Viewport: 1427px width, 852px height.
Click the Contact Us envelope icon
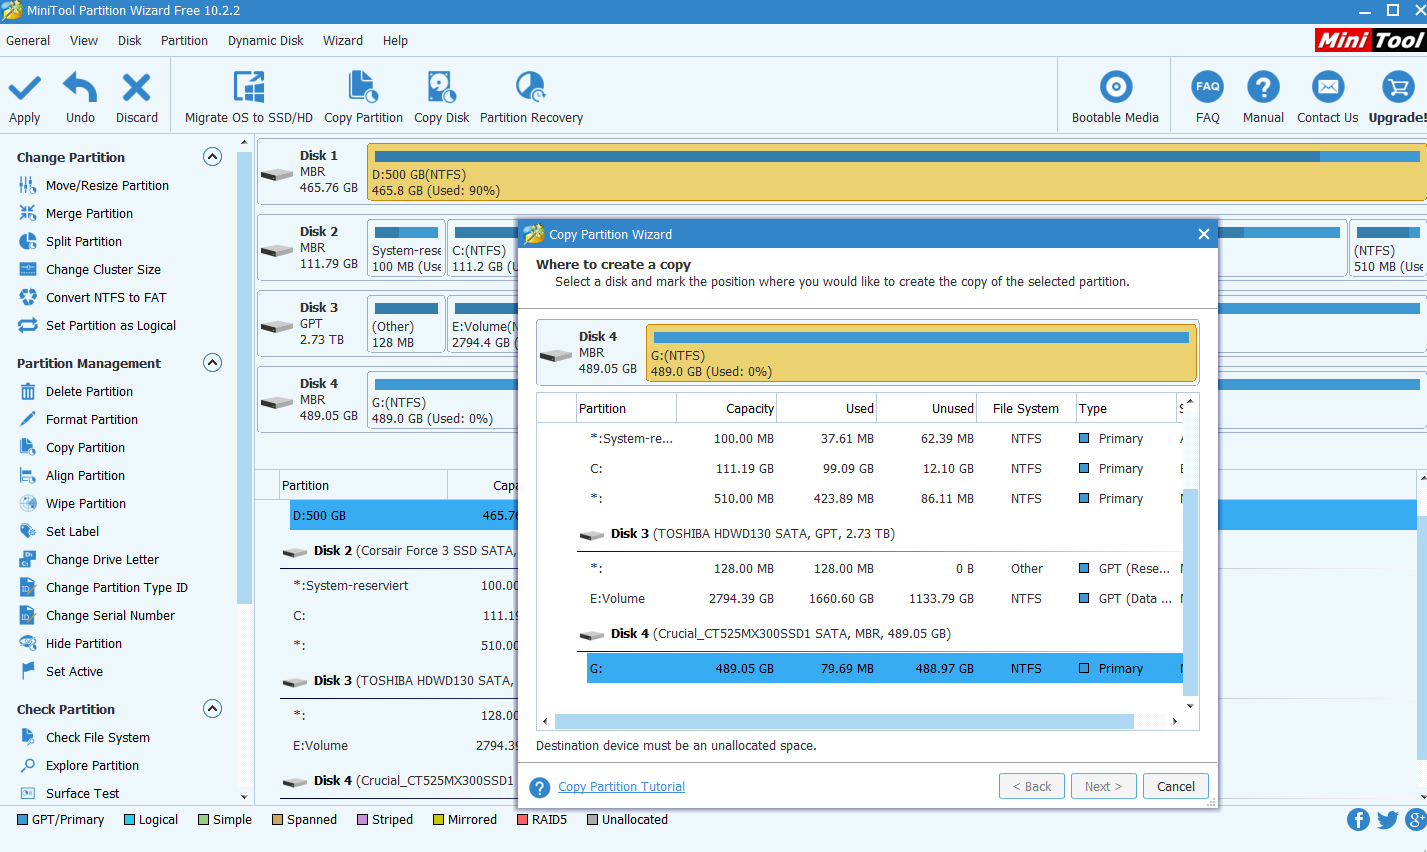pos(1328,87)
